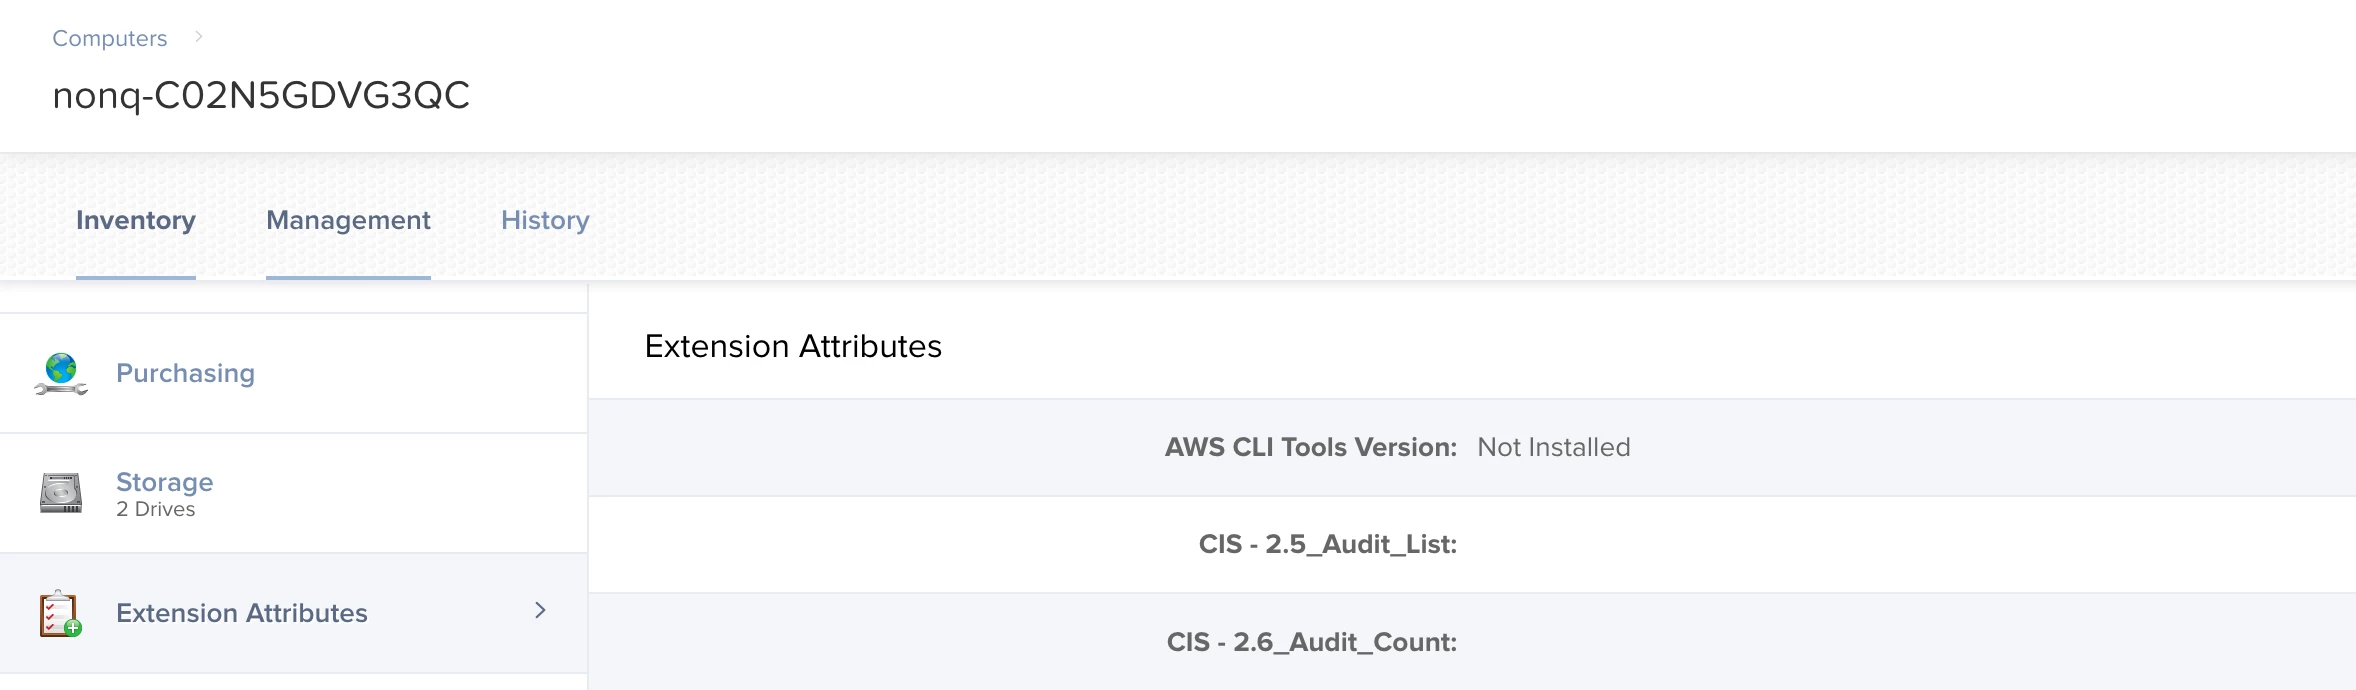2356x690 pixels.
Task: Select the Storage sidebar link
Action: [165, 482]
